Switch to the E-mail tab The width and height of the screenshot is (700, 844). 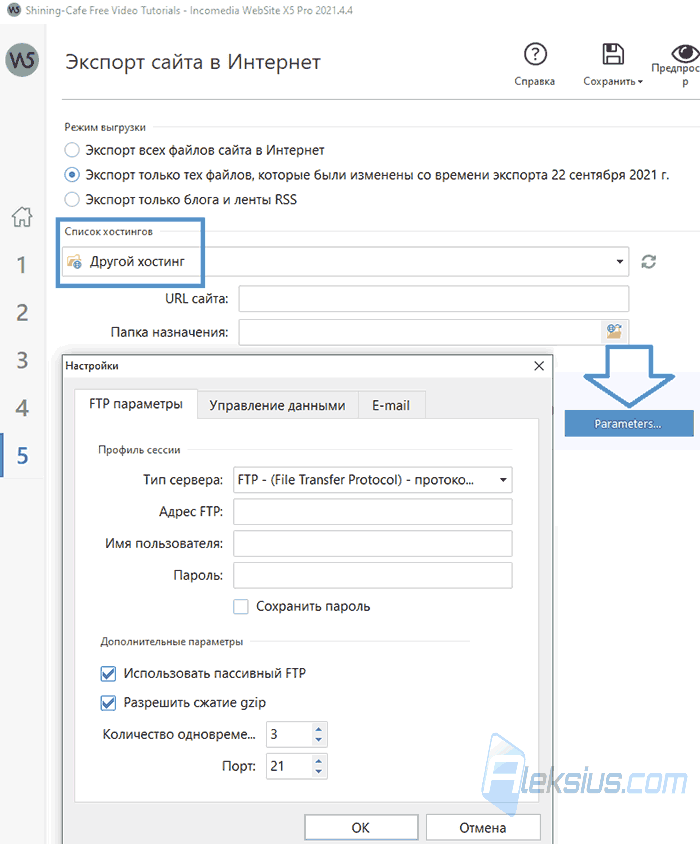click(391, 405)
